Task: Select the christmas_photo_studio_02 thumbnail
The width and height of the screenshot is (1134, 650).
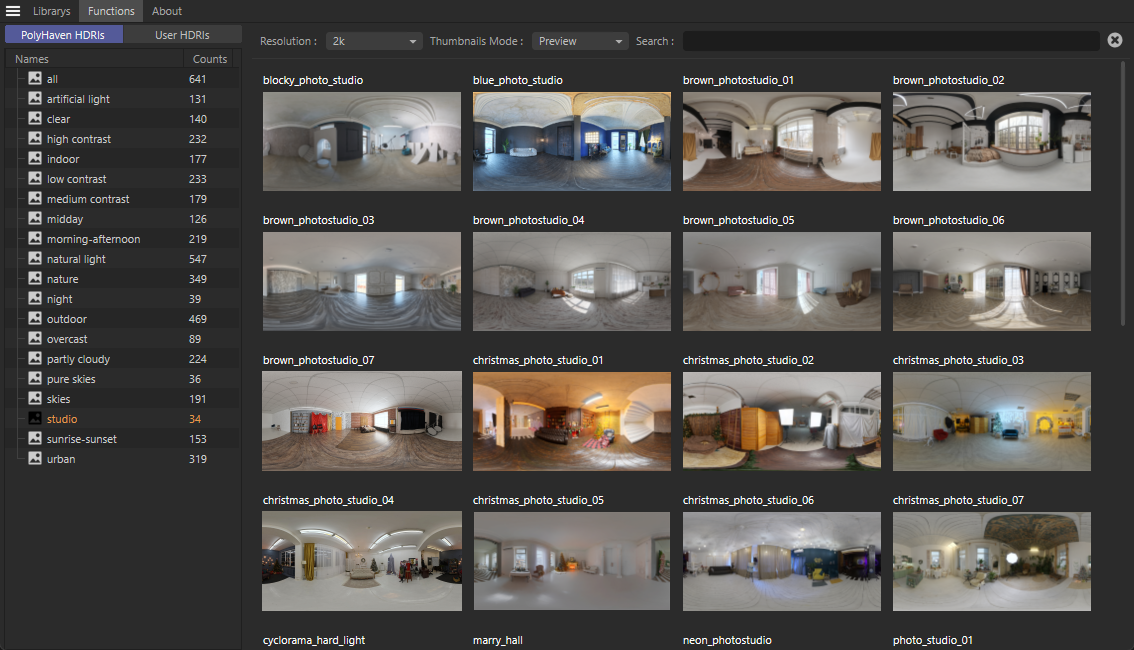Action: tap(782, 421)
